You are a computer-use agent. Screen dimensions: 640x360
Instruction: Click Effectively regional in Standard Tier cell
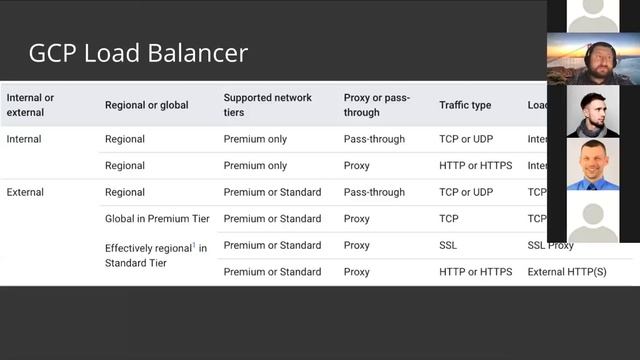(156, 256)
